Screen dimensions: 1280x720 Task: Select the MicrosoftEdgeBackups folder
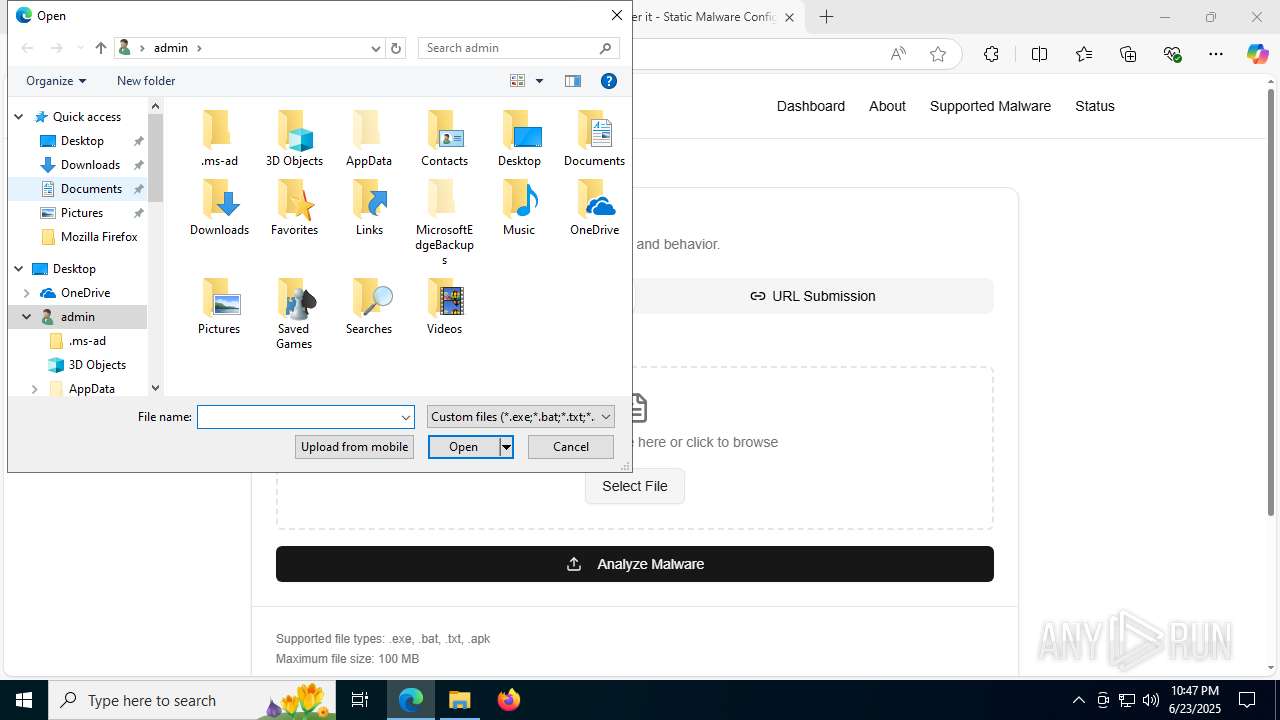click(444, 222)
